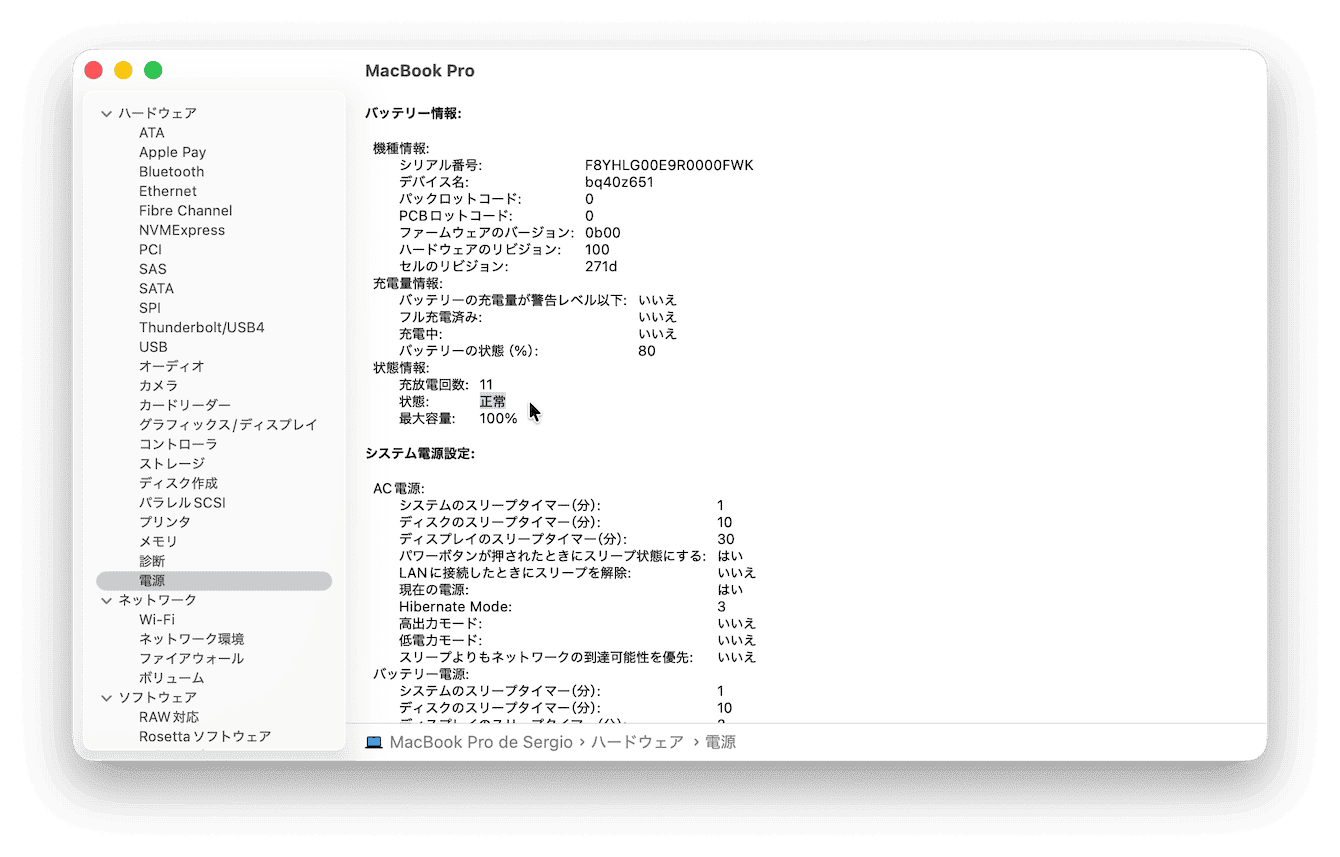Click maximum capacity value 100%
Image resolution: width=1340 pixels, height=857 pixels.
[x=498, y=419]
